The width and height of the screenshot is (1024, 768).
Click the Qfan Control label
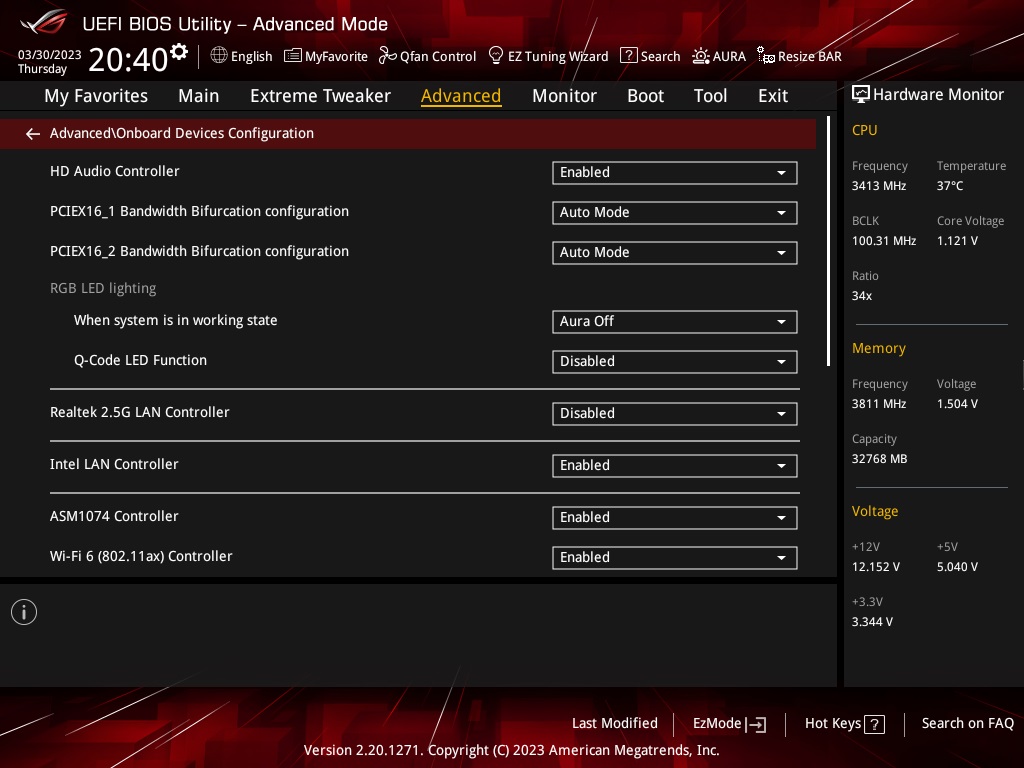pyautogui.click(x=438, y=57)
